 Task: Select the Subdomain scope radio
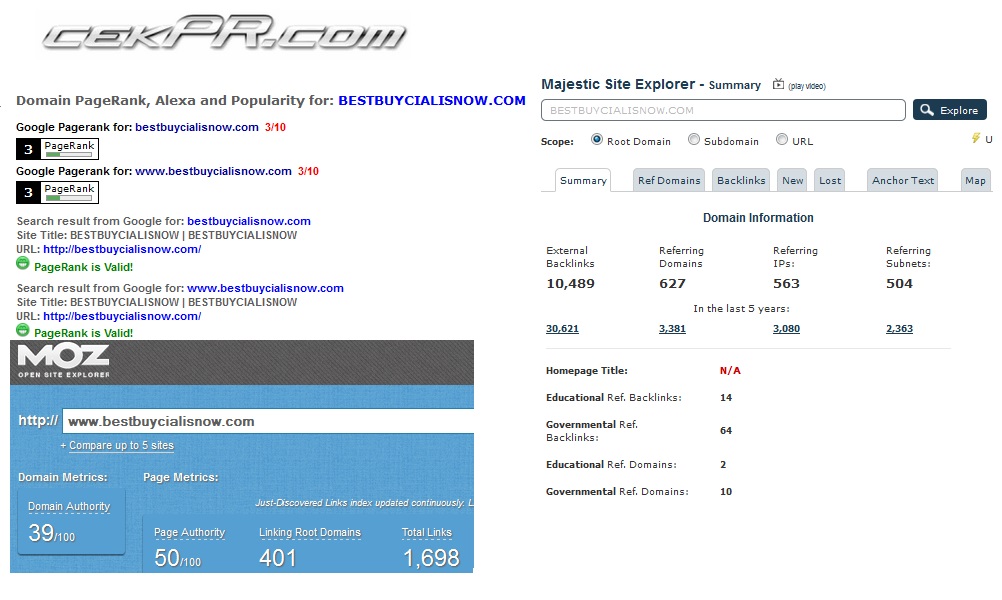pos(694,139)
